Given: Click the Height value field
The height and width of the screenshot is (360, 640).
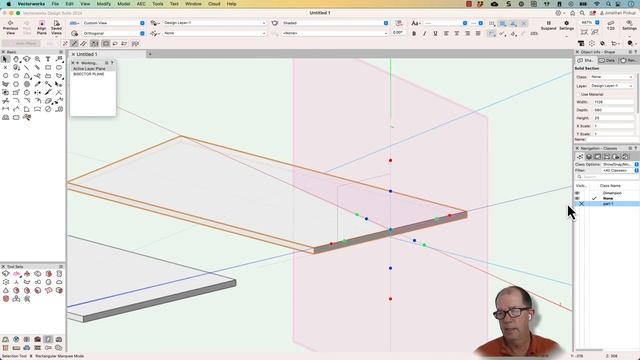Looking at the screenshot, I should pos(613,118).
